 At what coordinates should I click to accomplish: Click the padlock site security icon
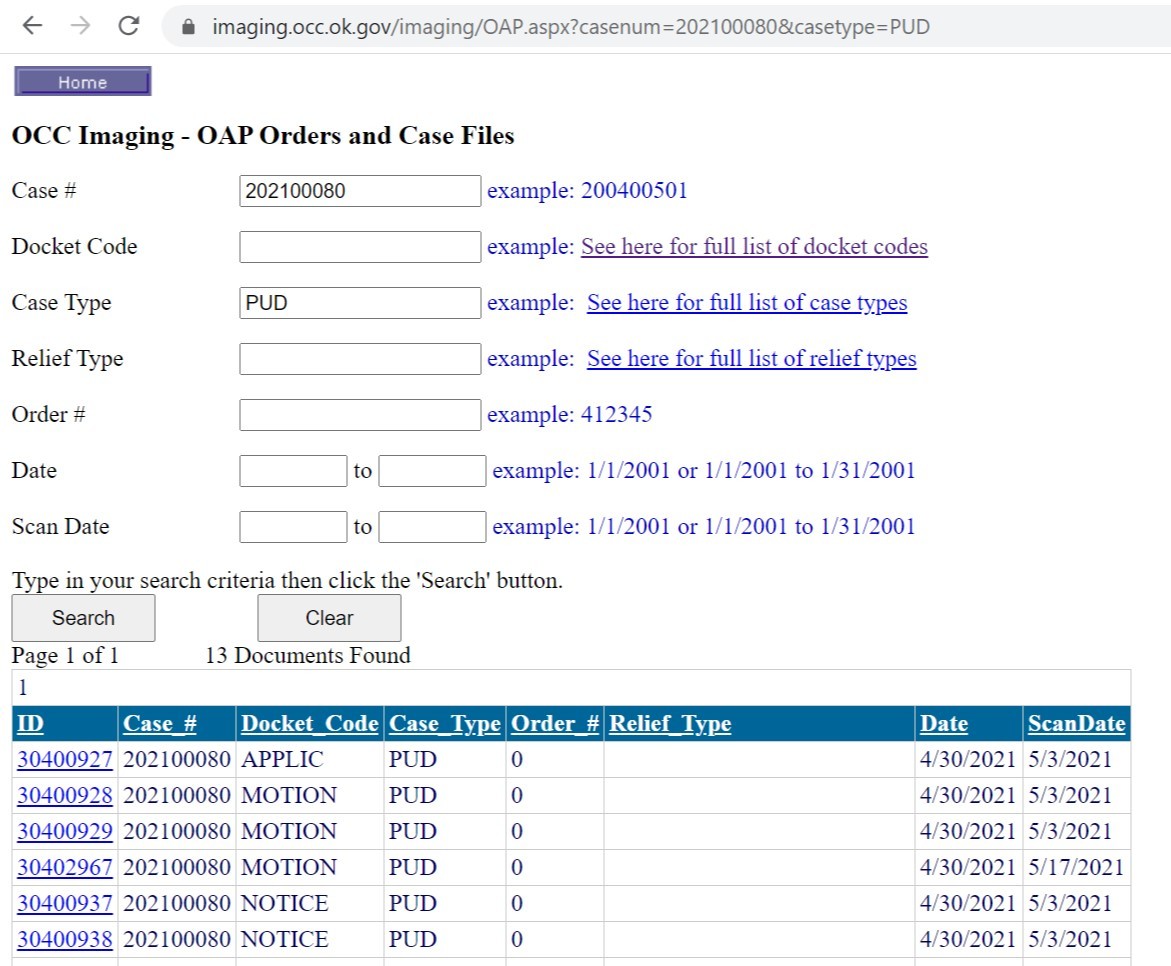187,28
